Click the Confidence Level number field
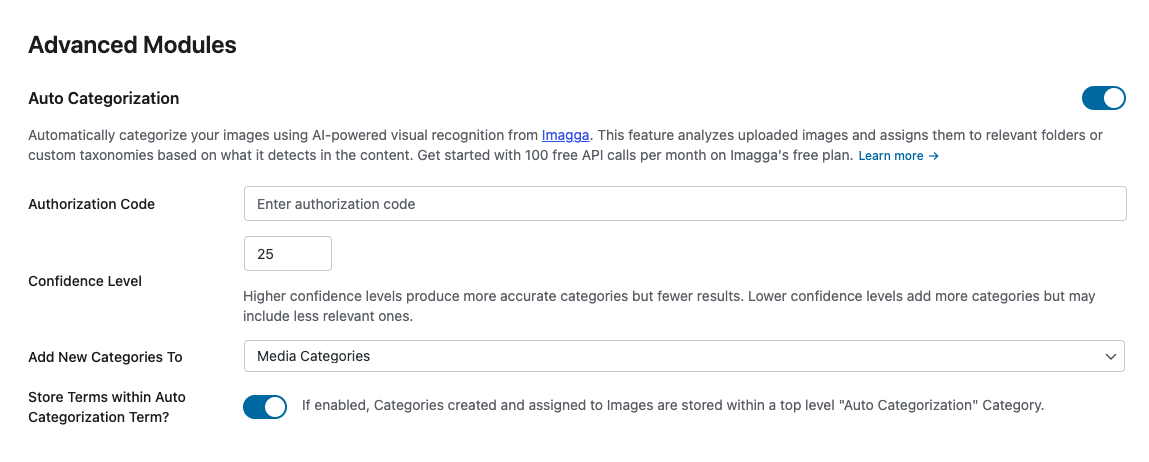This screenshot has width=1149, height=462. 287,254
